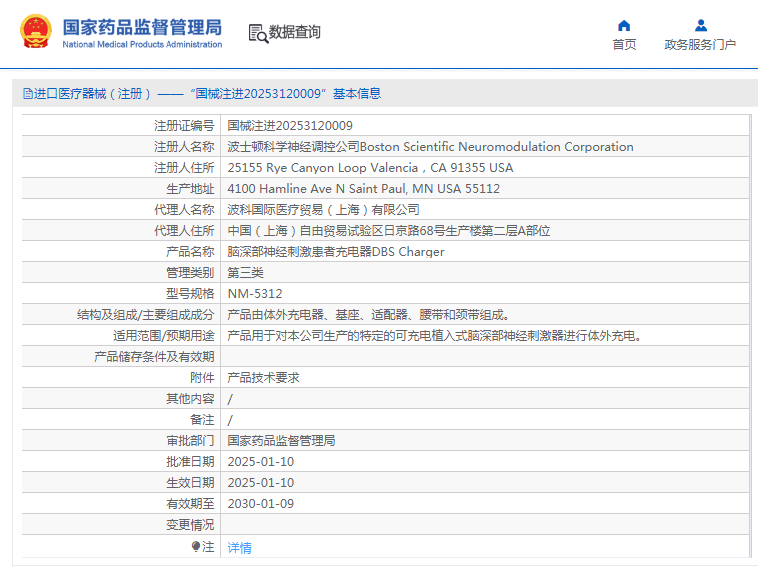The image size is (758, 567).
Task: Click the 注册人名称 row label
Action: coord(184,146)
